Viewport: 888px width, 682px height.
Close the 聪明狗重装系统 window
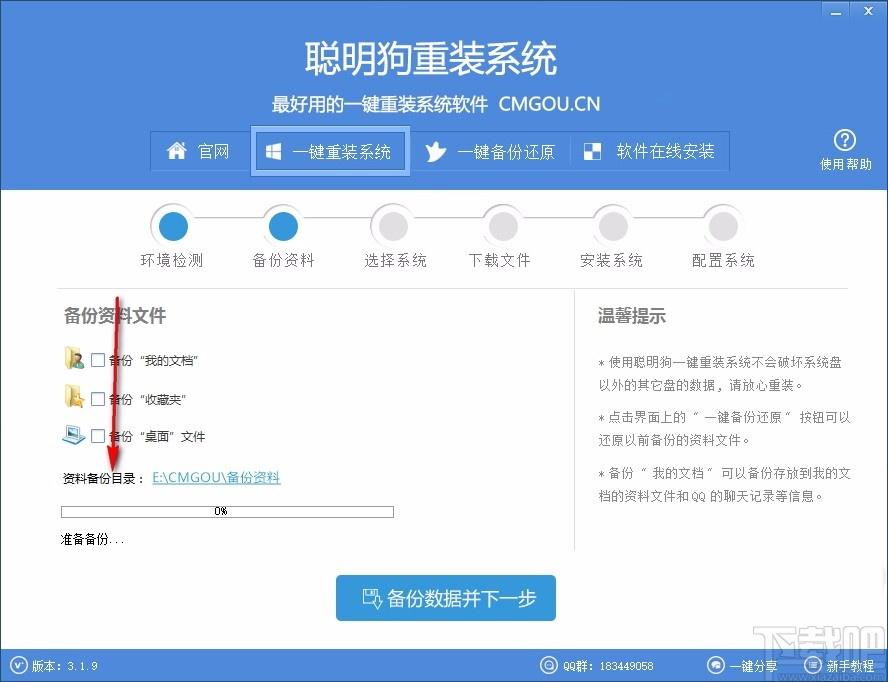868,11
